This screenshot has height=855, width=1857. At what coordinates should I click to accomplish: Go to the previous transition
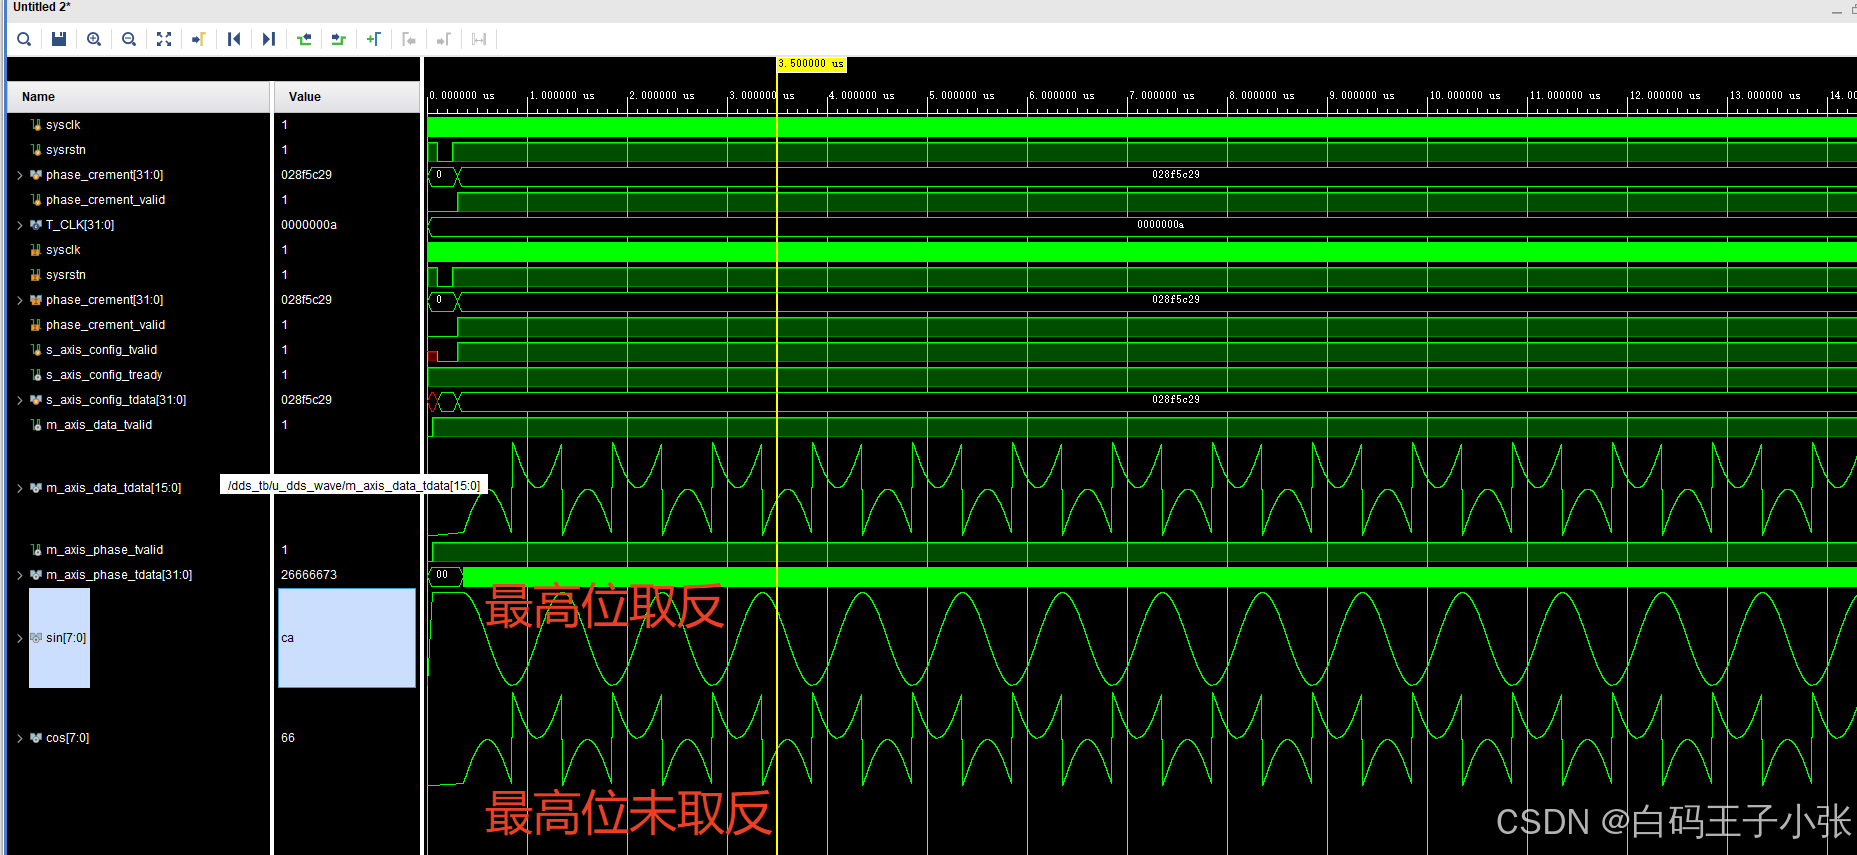pos(304,39)
